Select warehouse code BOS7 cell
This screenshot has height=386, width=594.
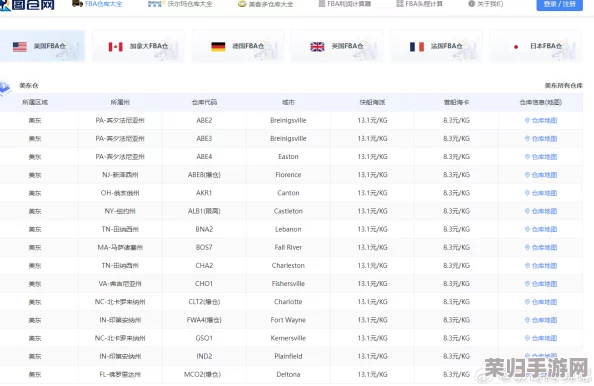(204, 247)
